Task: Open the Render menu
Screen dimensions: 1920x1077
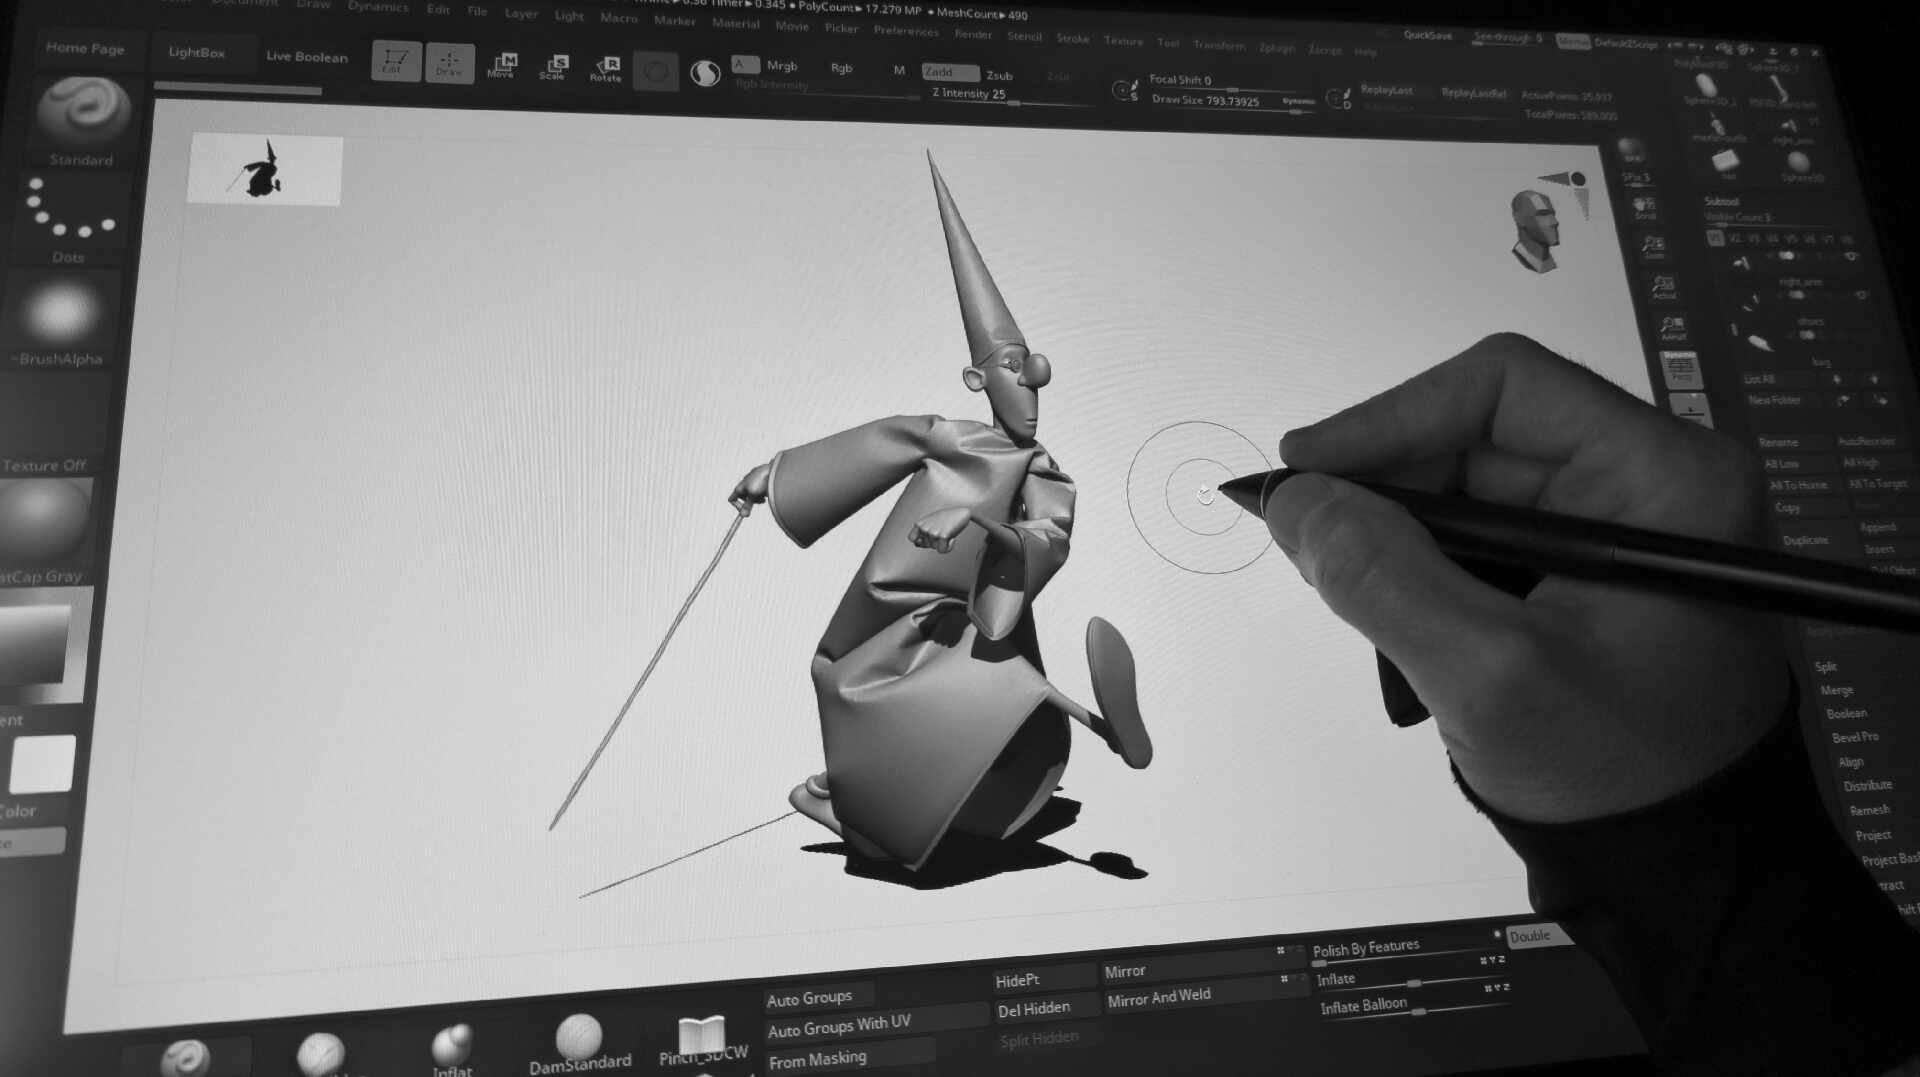Action: [973, 34]
